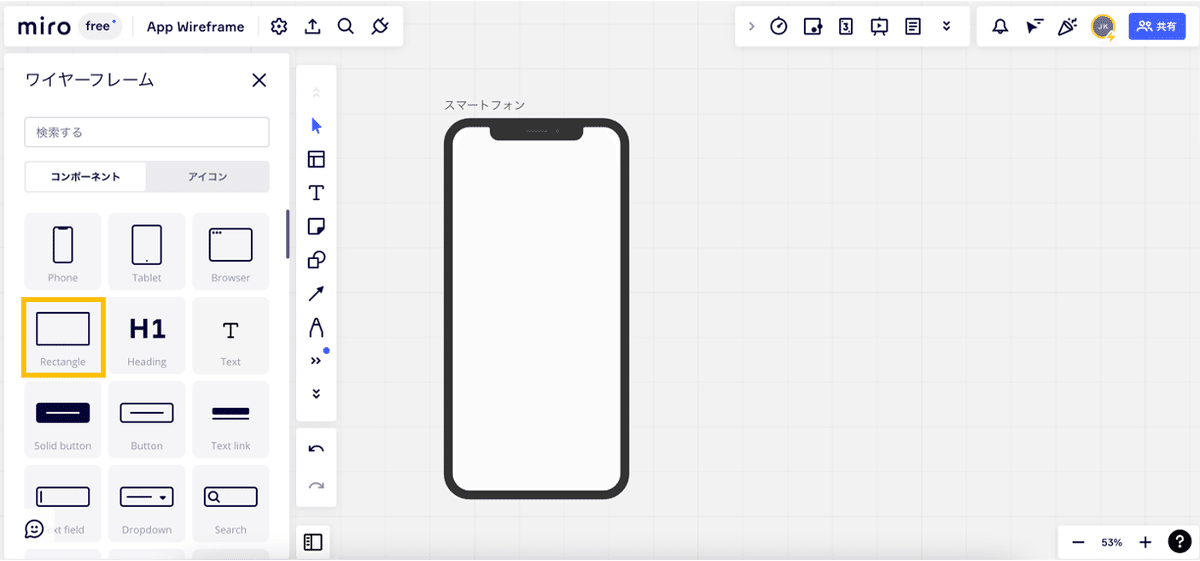1200x561 pixels.
Task: Select the sticky note tool
Action: pos(316,227)
